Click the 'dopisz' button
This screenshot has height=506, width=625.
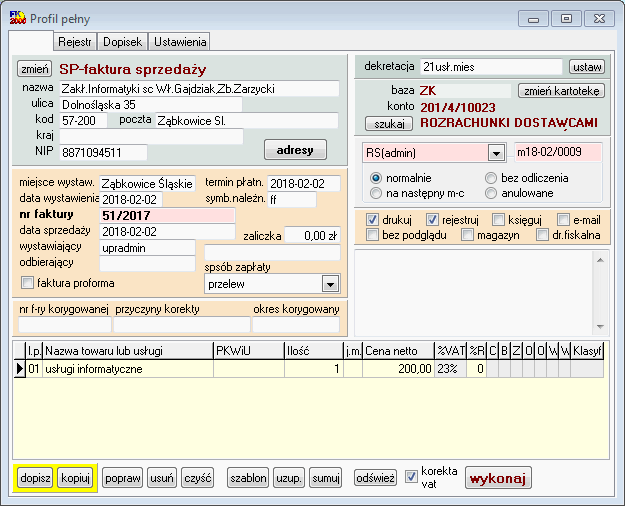(x=35, y=478)
